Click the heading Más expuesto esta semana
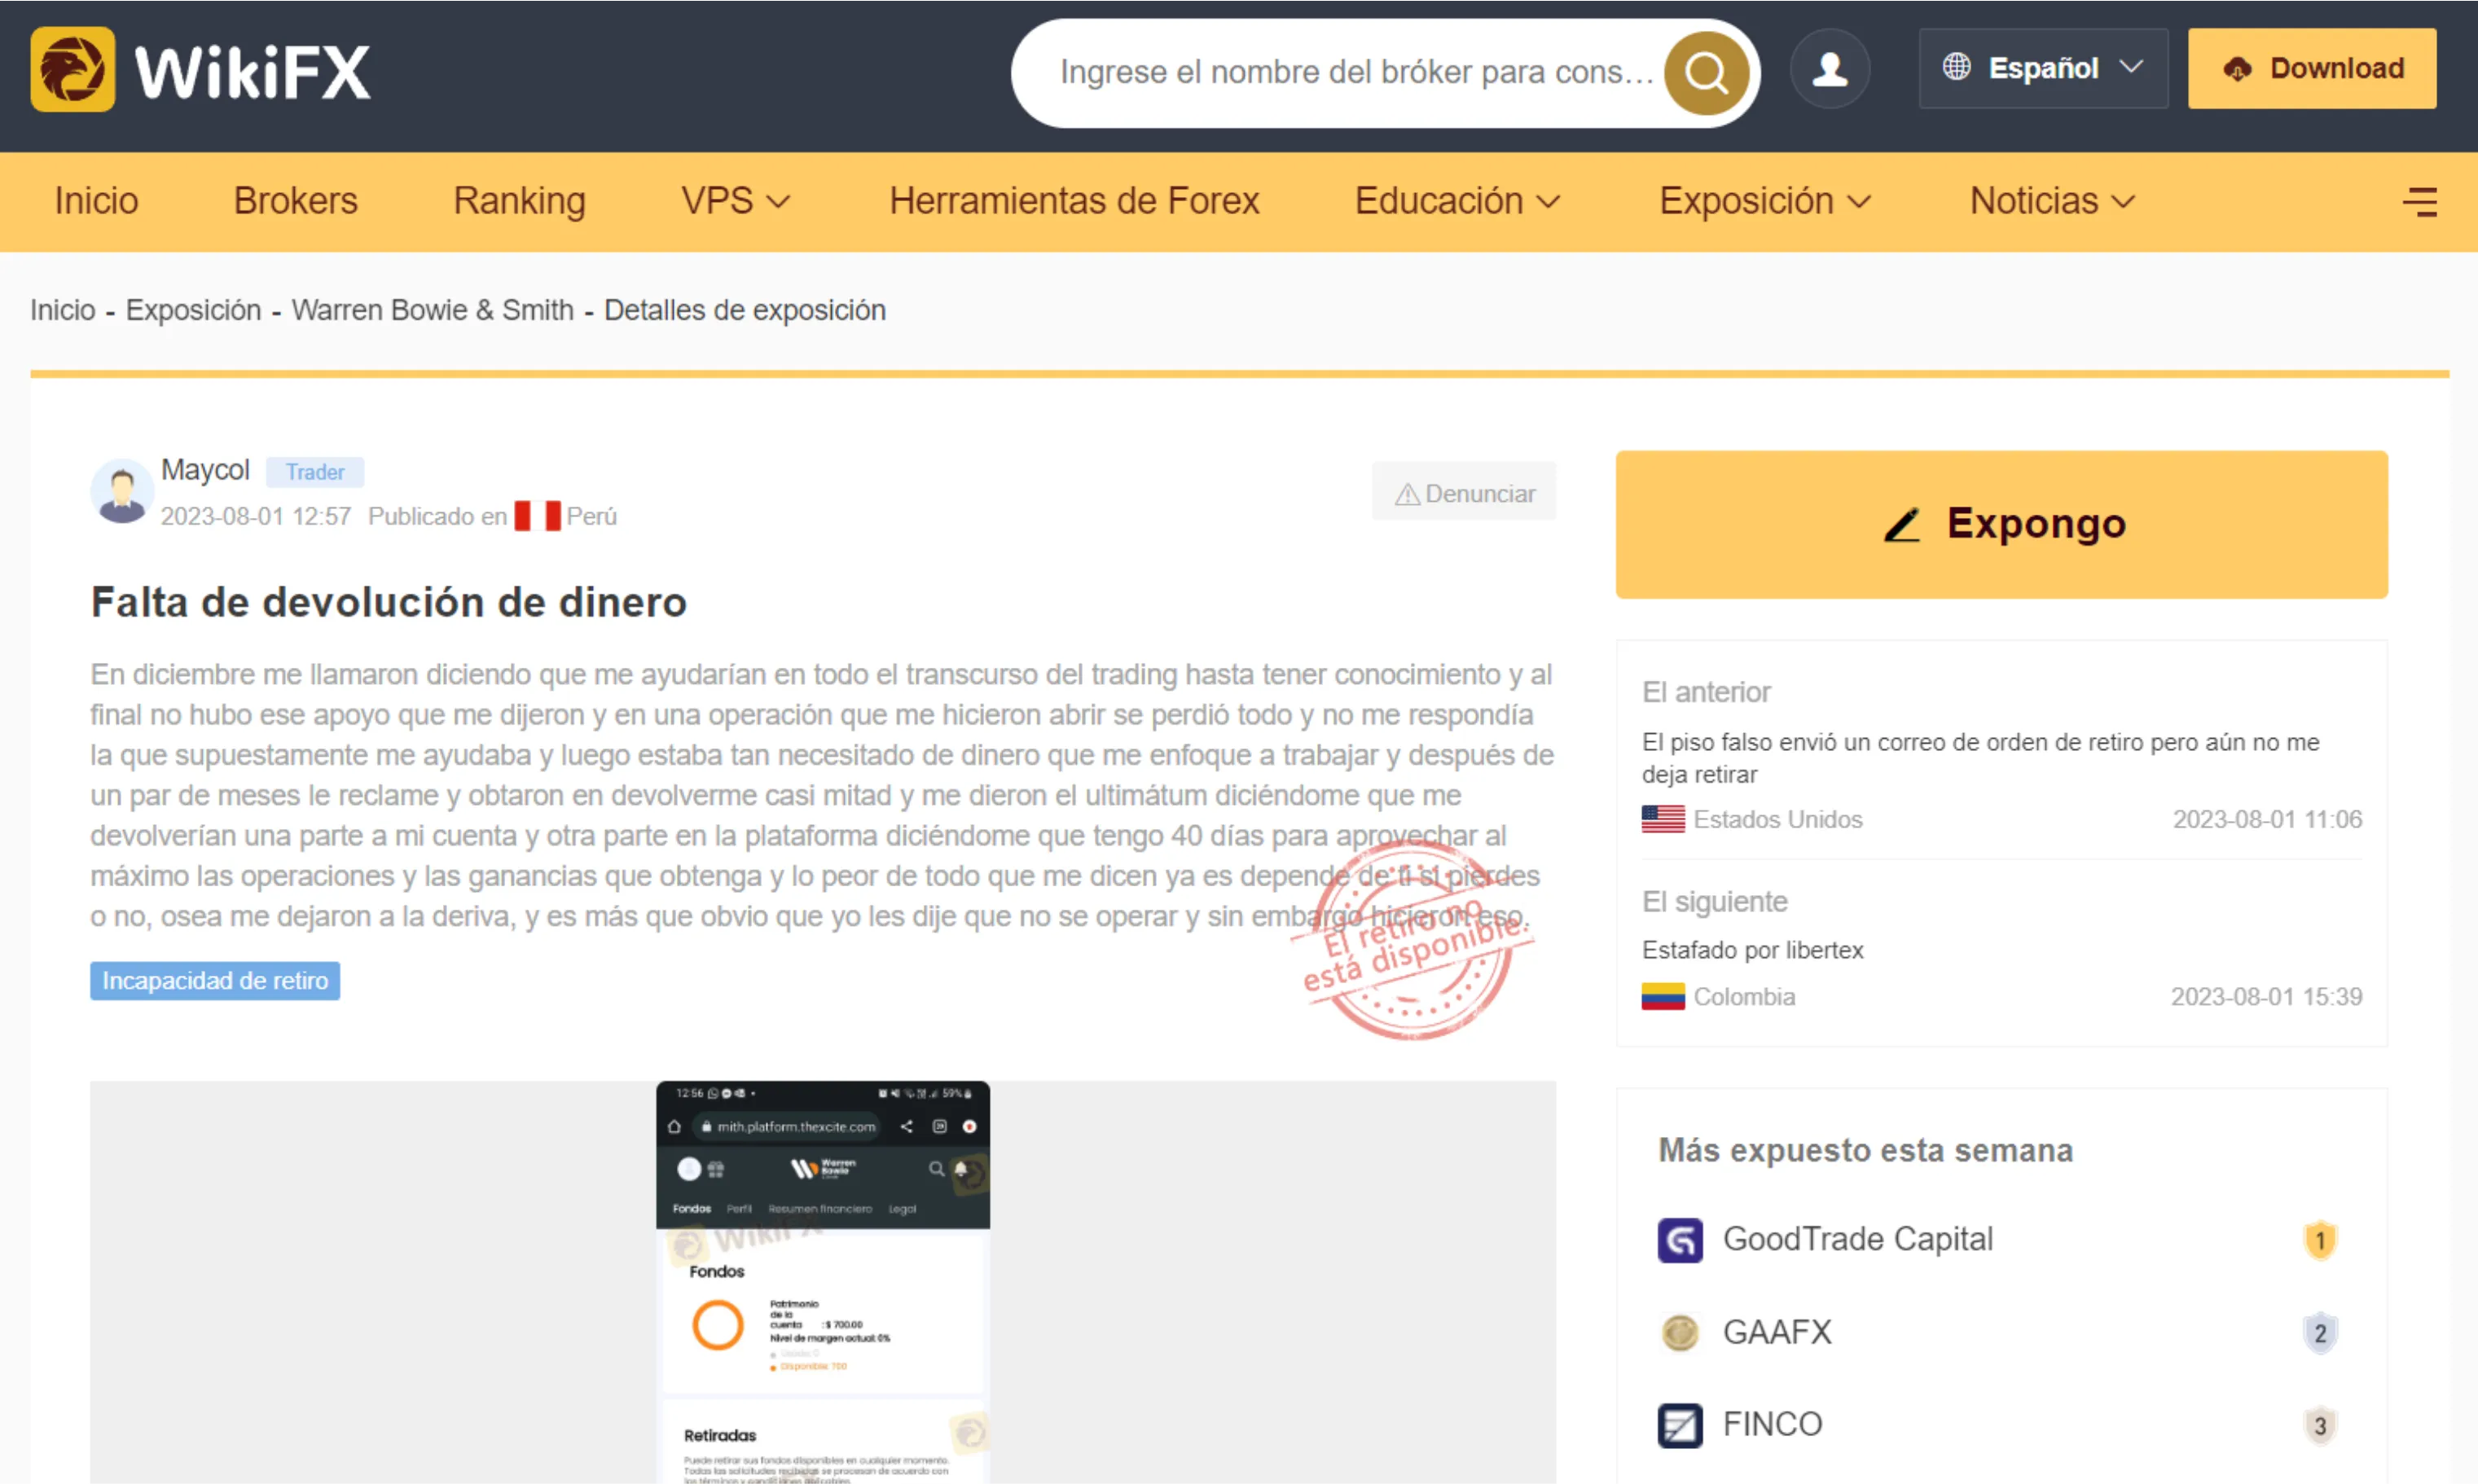The width and height of the screenshot is (2478, 1484). (x=1865, y=1150)
